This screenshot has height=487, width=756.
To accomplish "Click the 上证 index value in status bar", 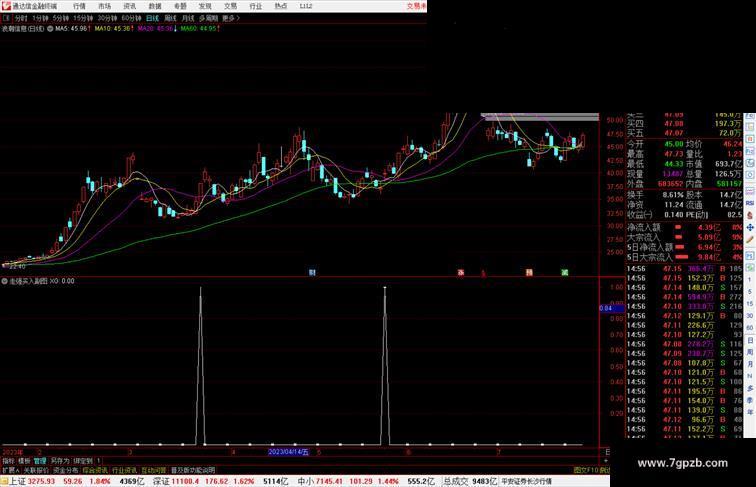I will pos(41,481).
